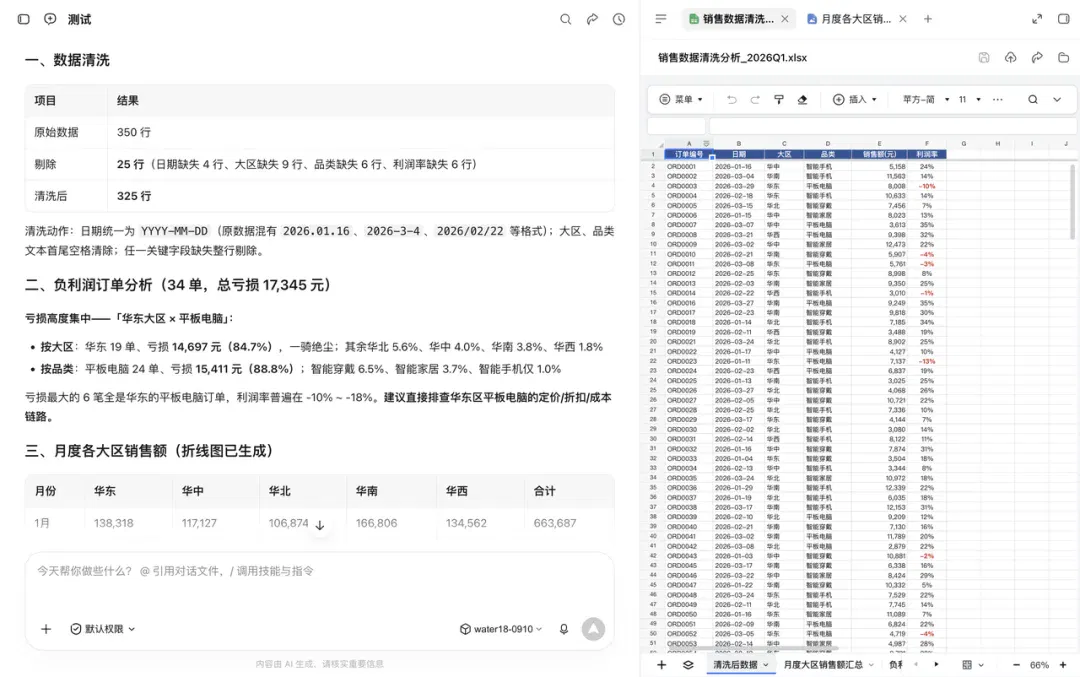Screen dimensions: 1080x677
Task: Open the file list menu icon left of tabs
Action: (661, 19)
